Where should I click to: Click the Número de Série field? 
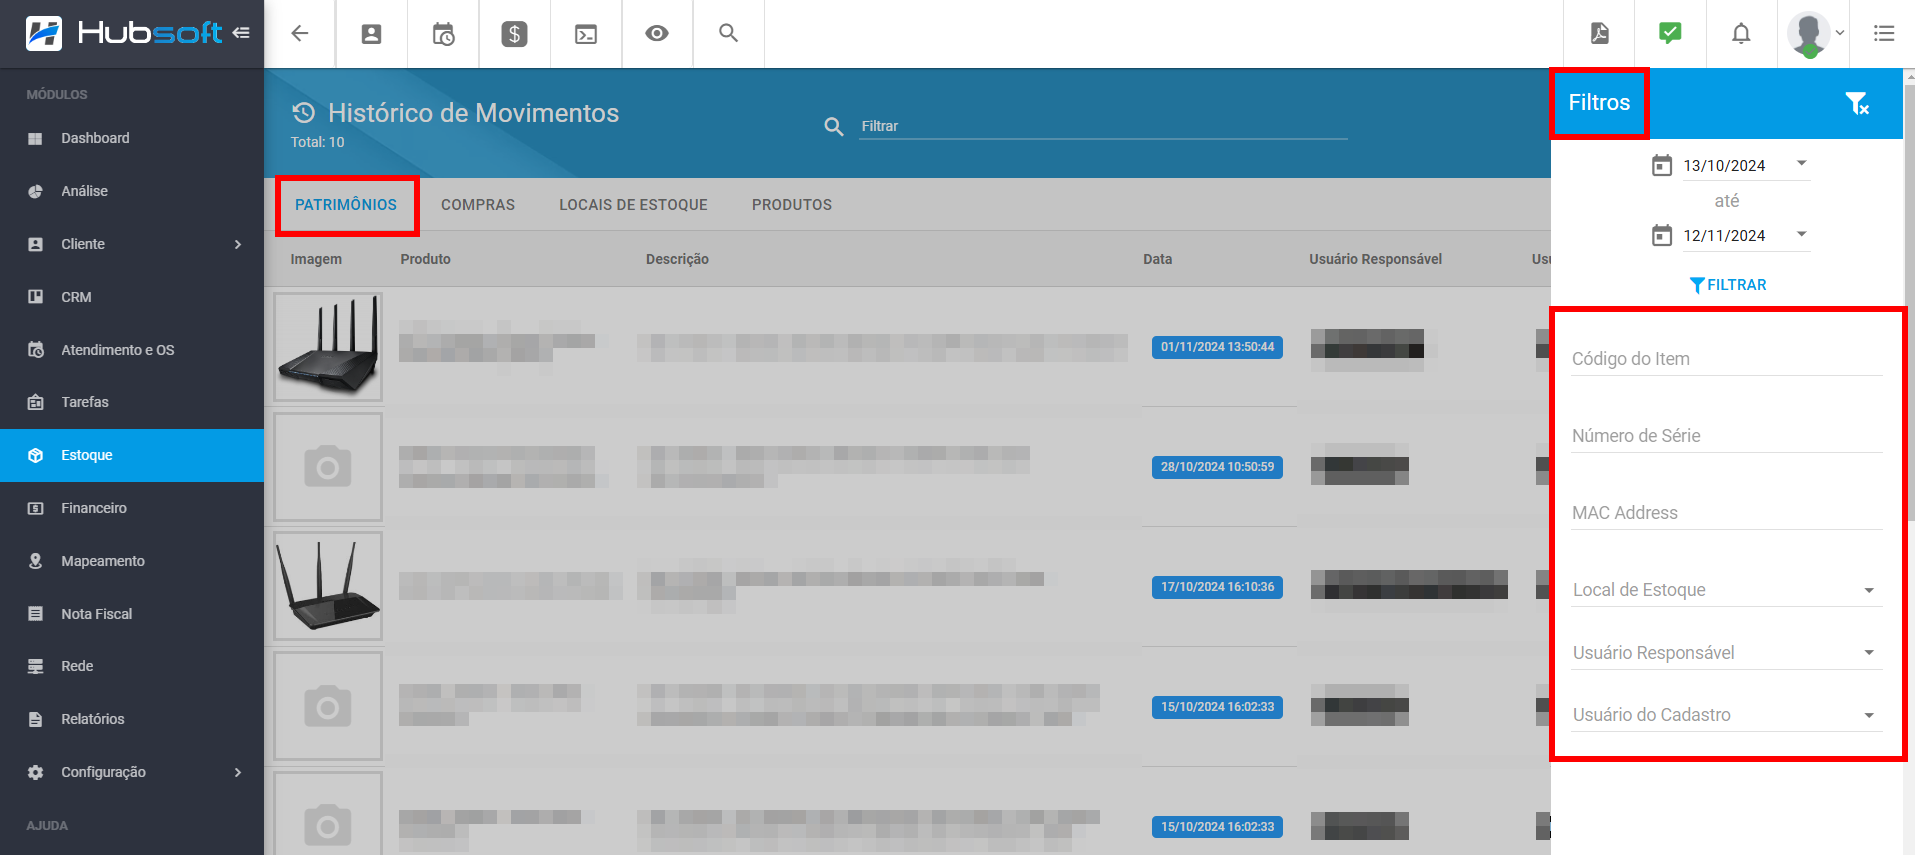coord(1727,435)
